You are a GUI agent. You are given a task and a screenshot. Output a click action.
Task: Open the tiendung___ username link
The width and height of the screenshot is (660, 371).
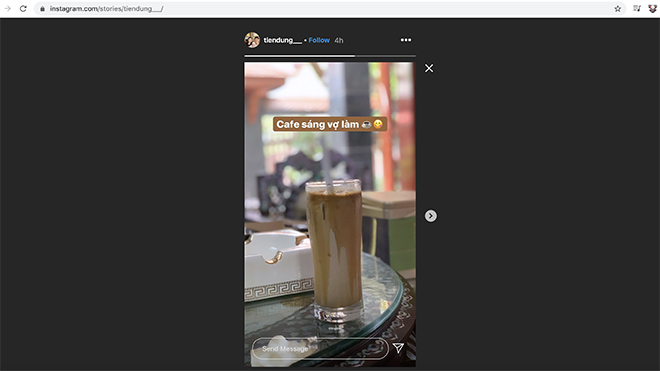click(282, 40)
